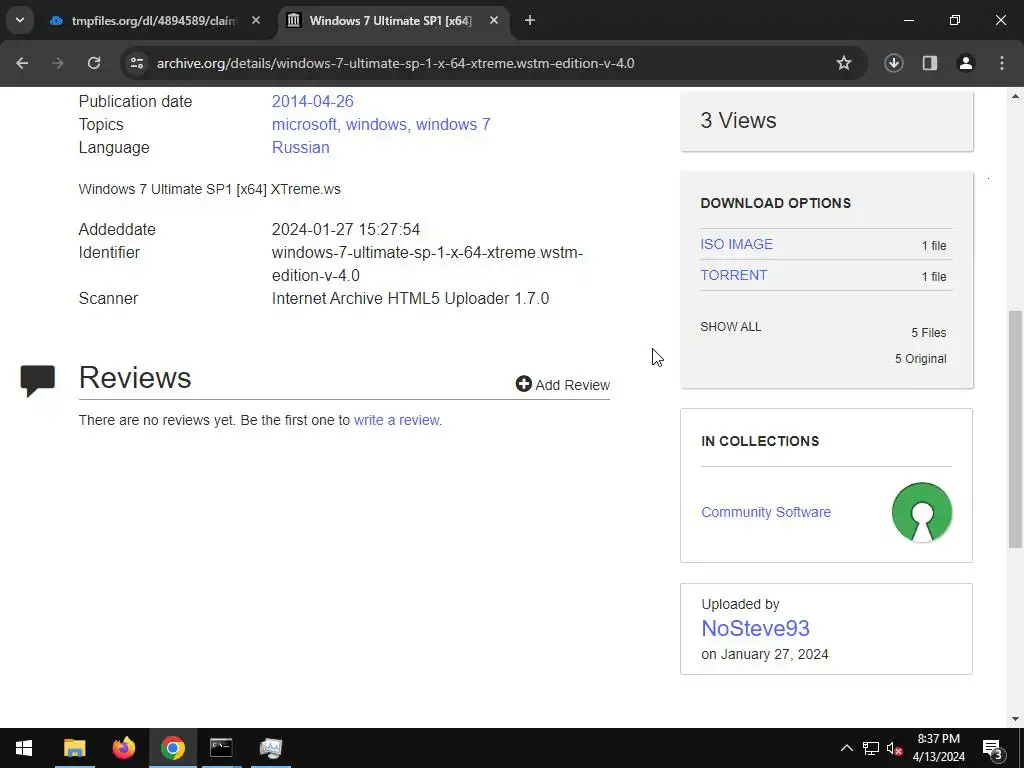Click the 5 Original count
The image size is (1024, 768).
point(920,359)
